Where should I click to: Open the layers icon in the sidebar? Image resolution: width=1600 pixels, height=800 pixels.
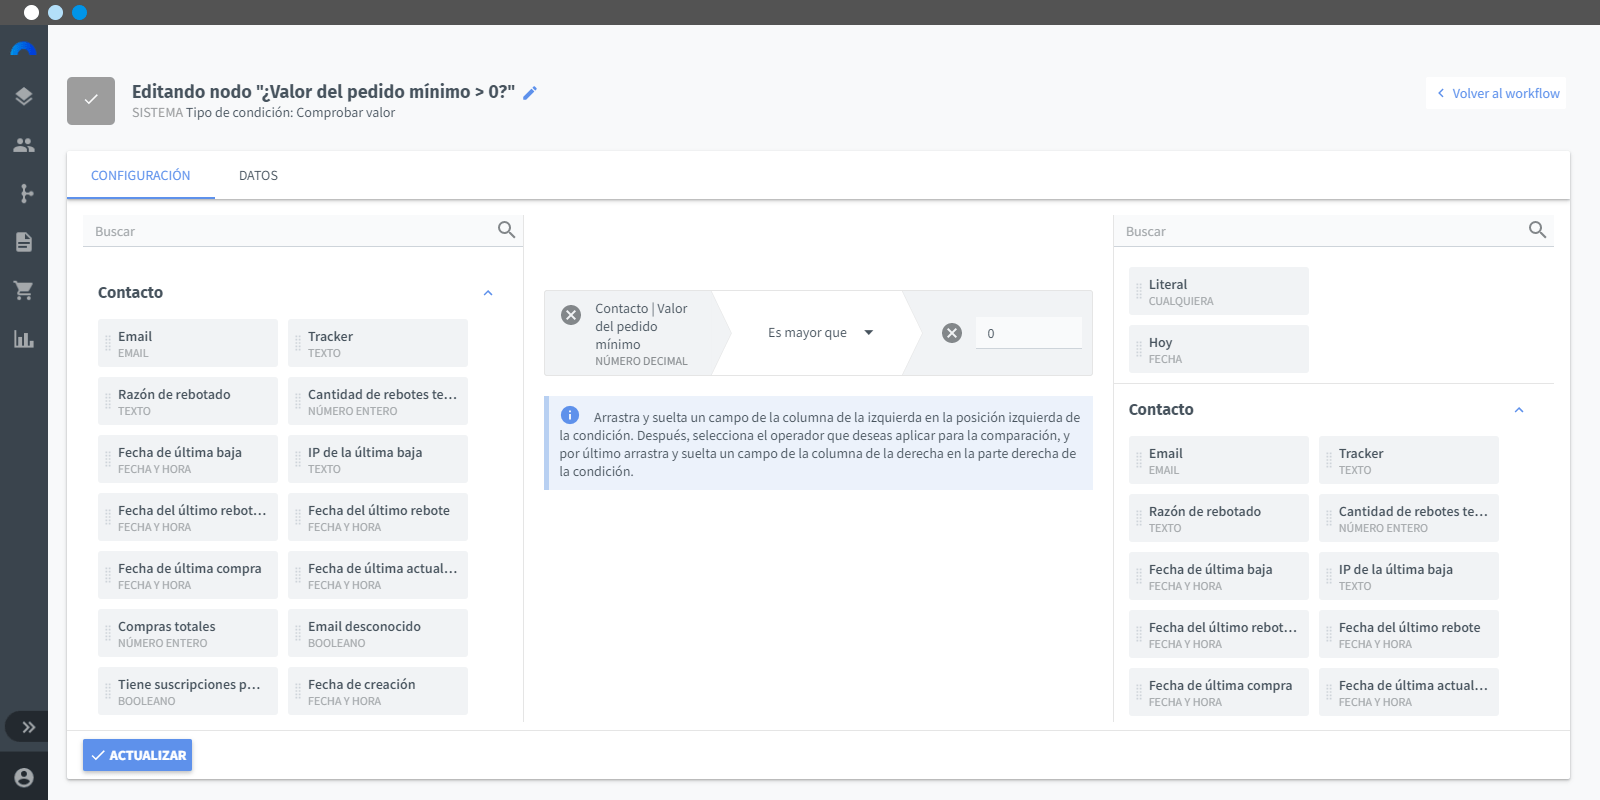[x=24, y=96]
